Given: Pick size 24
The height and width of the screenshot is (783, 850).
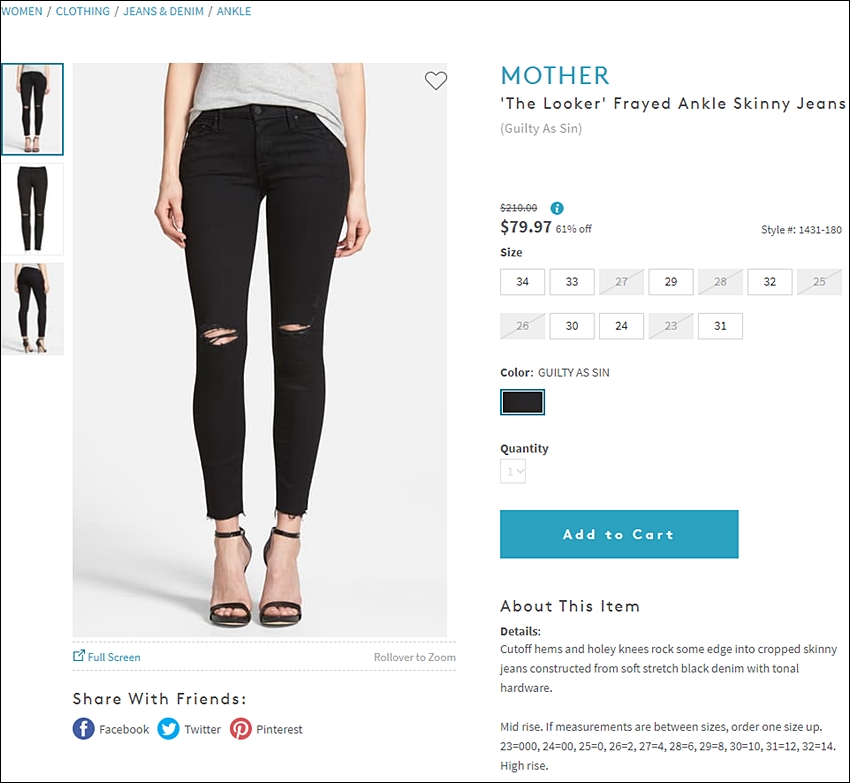Looking at the screenshot, I should click(621, 326).
